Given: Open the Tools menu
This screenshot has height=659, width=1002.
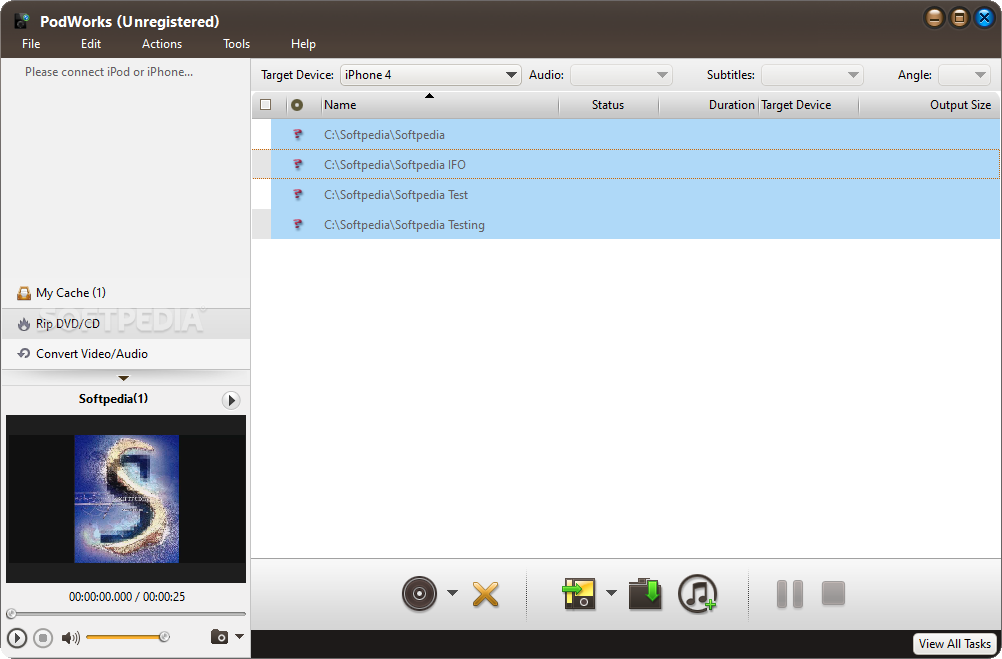Looking at the screenshot, I should point(236,44).
